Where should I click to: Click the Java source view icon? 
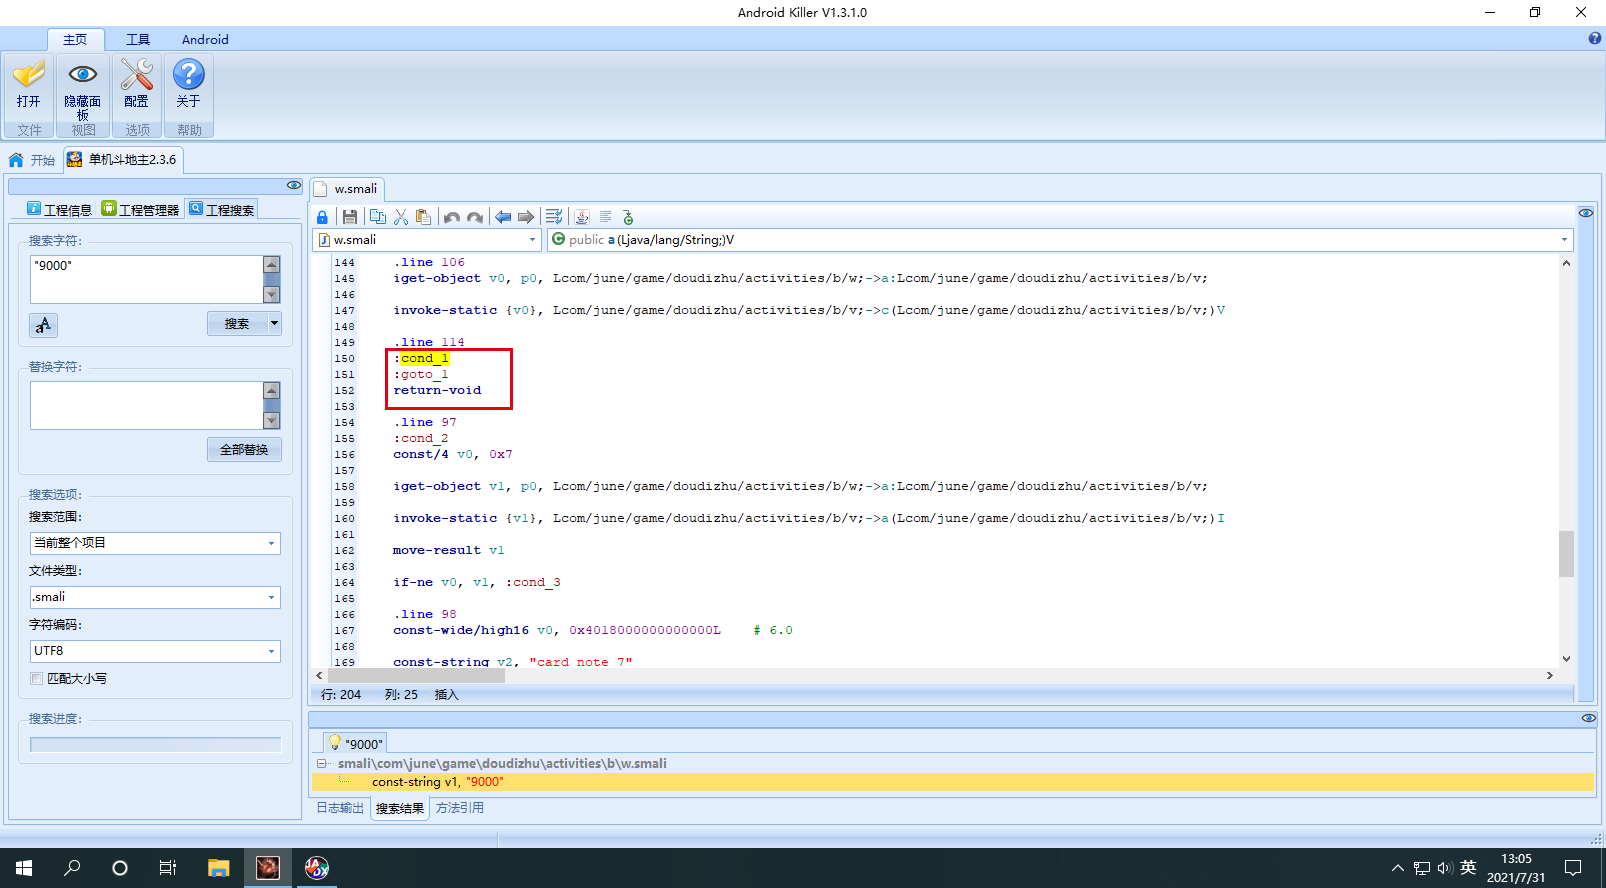pos(582,217)
